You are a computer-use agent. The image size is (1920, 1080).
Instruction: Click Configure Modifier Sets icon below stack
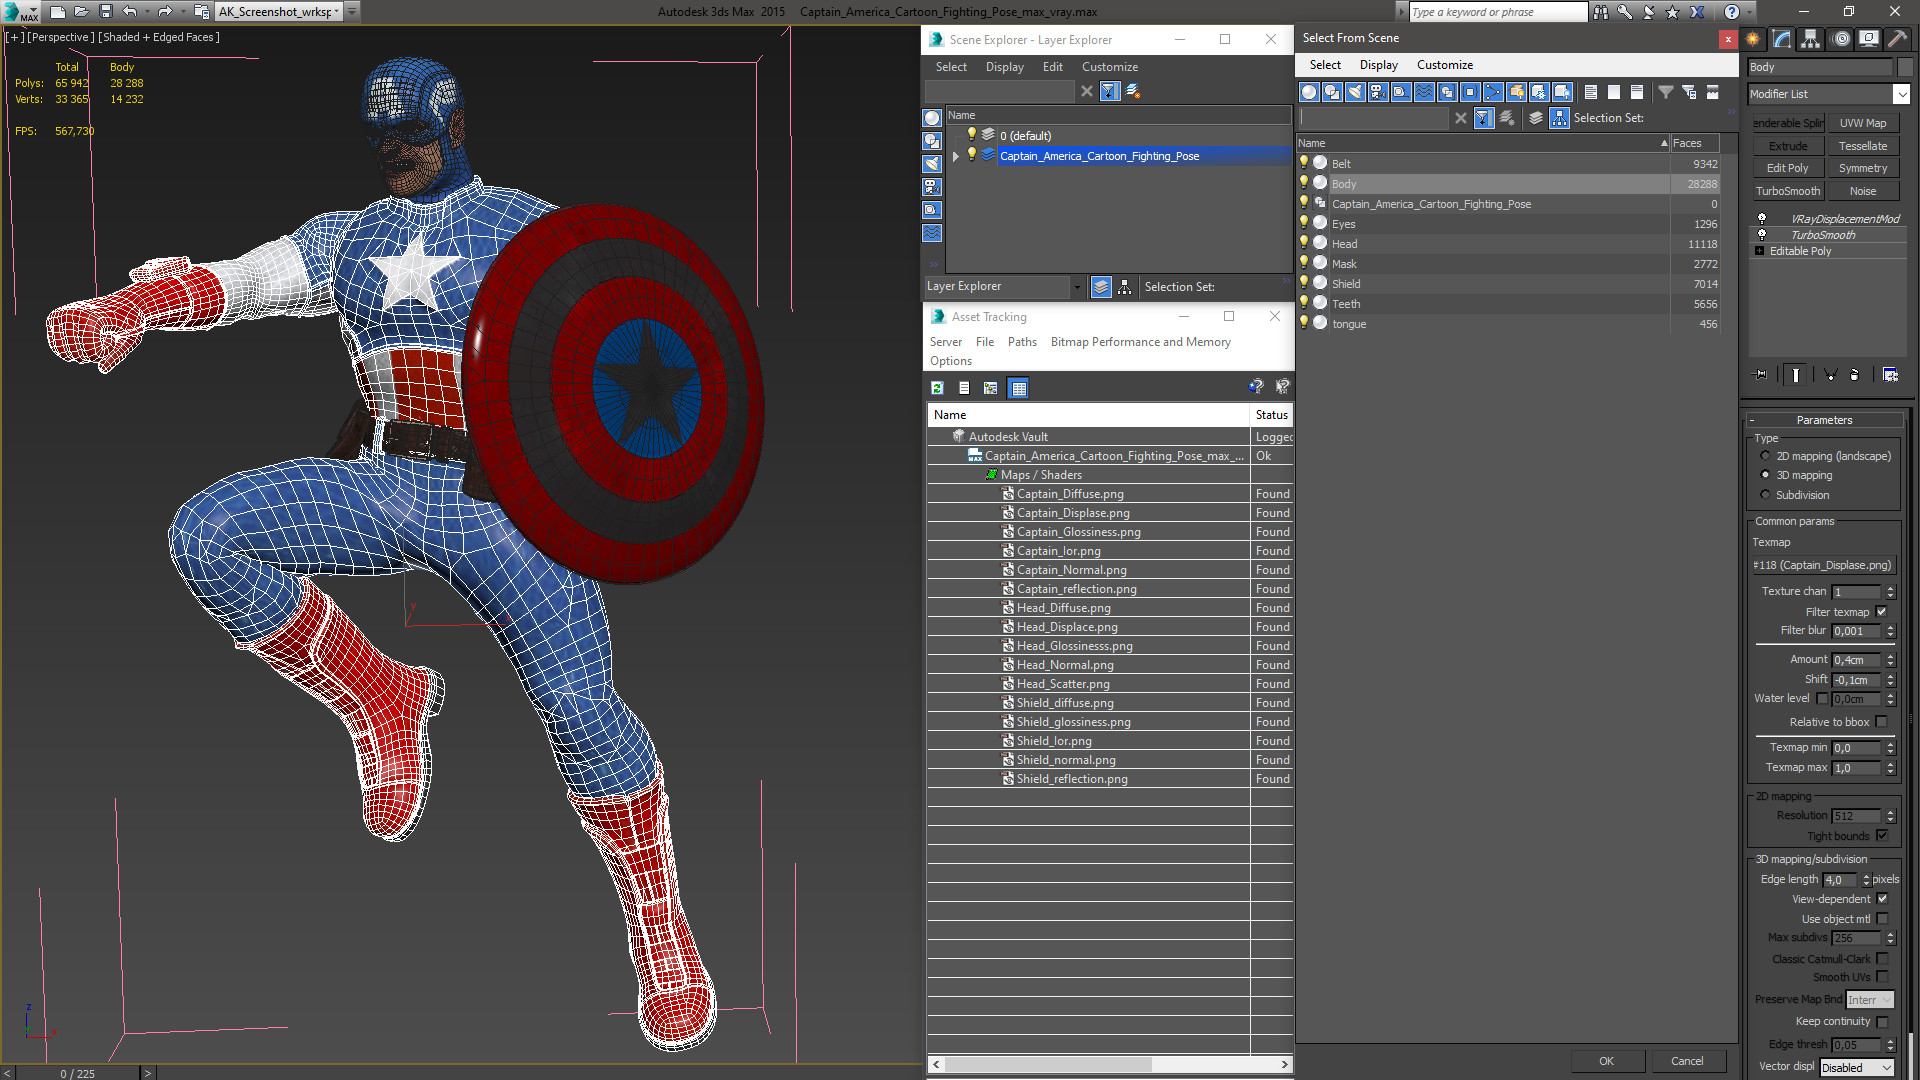click(x=1890, y=374)
